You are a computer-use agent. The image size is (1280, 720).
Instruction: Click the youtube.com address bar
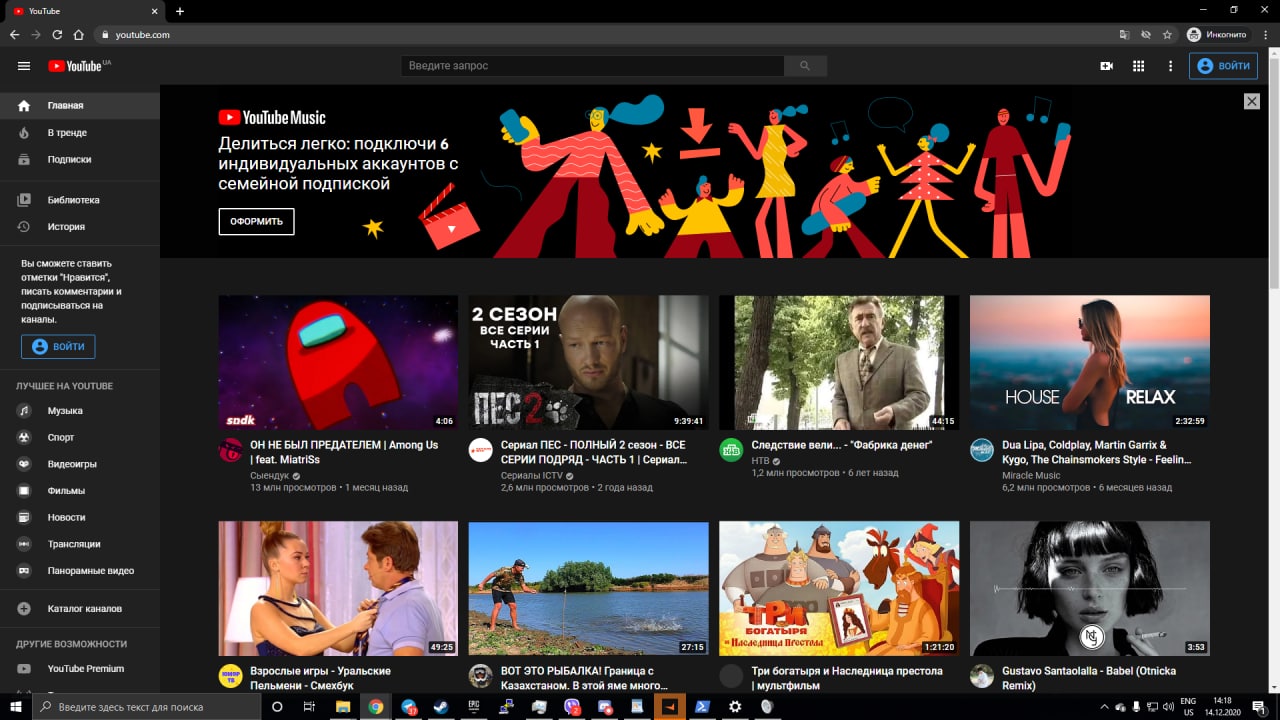tap(600, 34)
